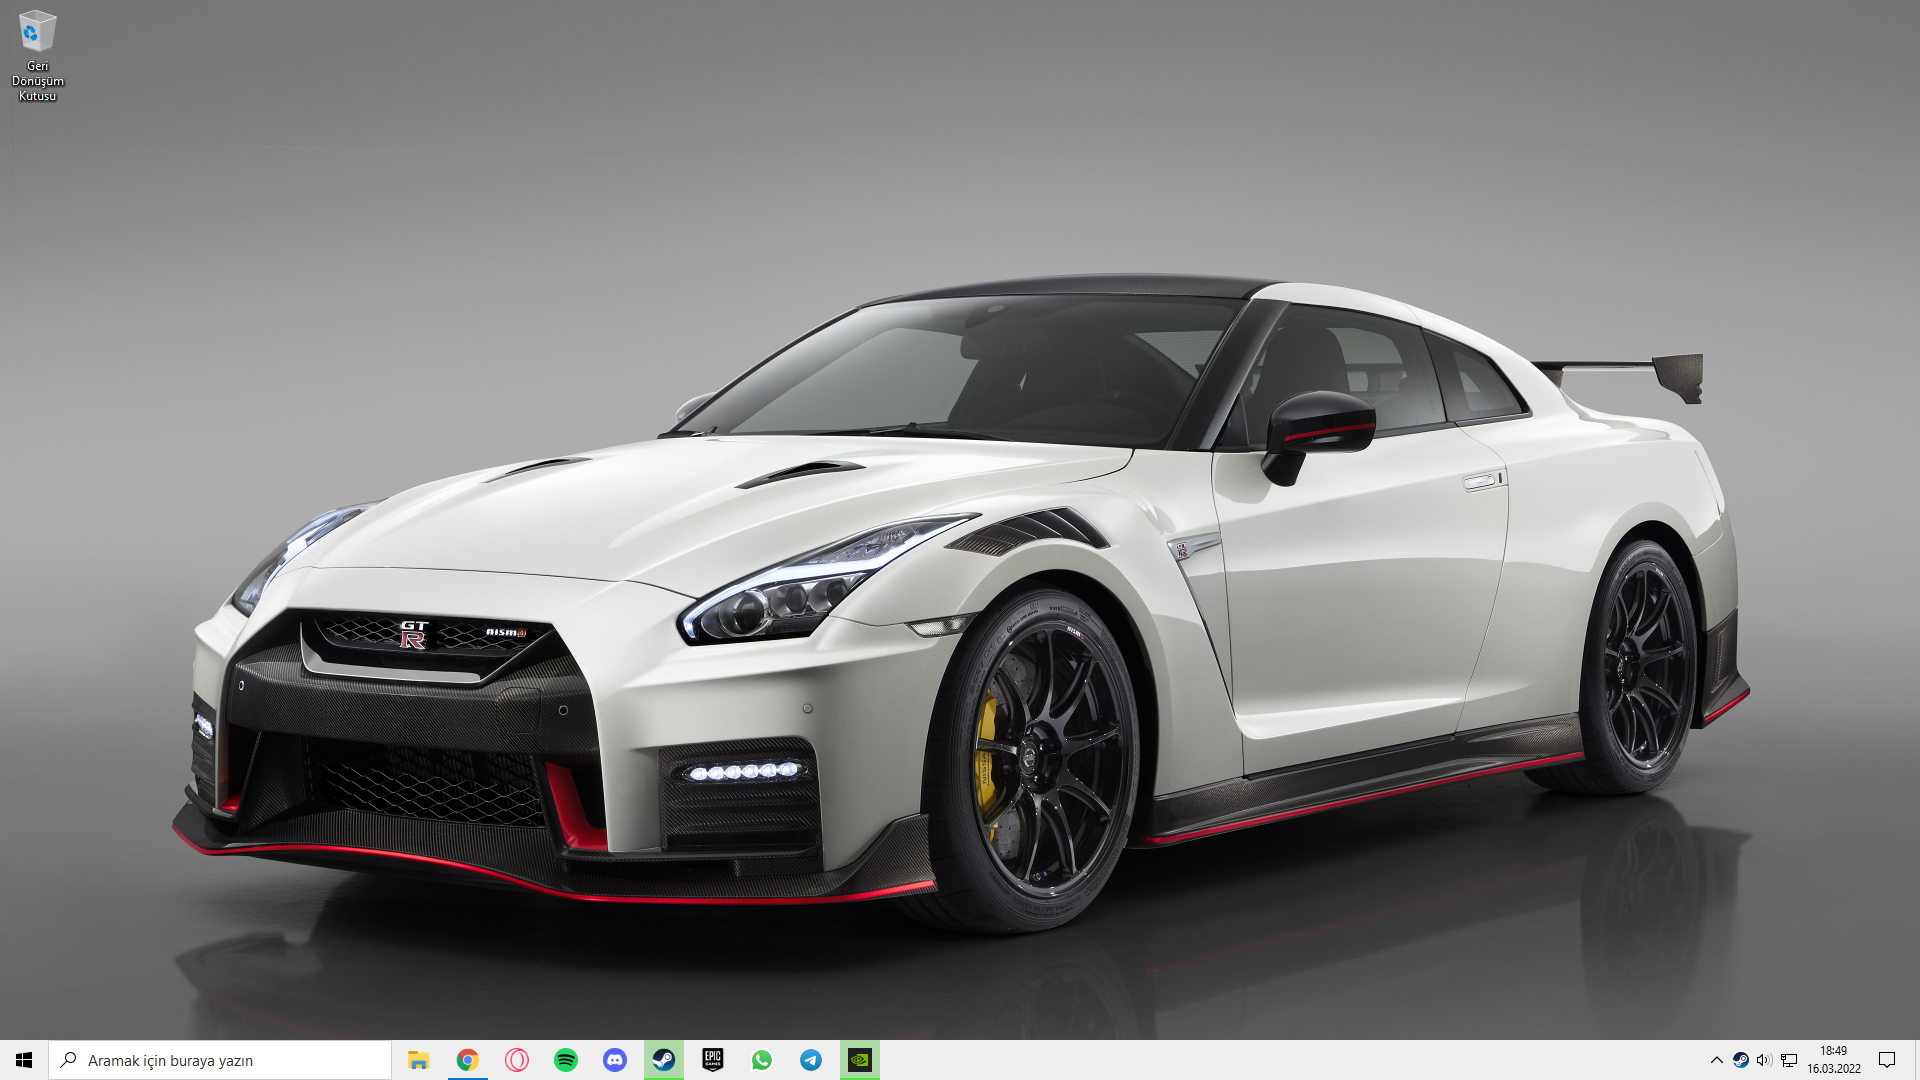Screen dimensions: 1920x1080
Task: Open Spotify from the taskbar
Action: [565, 1060]
